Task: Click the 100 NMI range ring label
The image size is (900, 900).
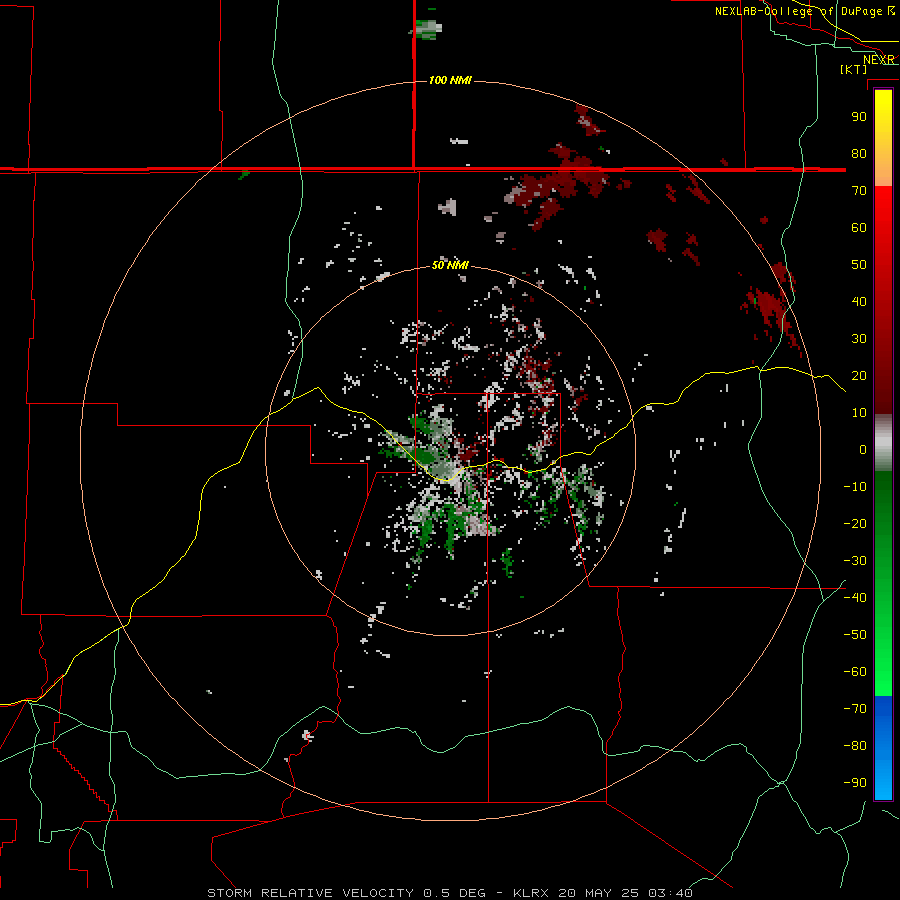Action: [x=450, y=80]
